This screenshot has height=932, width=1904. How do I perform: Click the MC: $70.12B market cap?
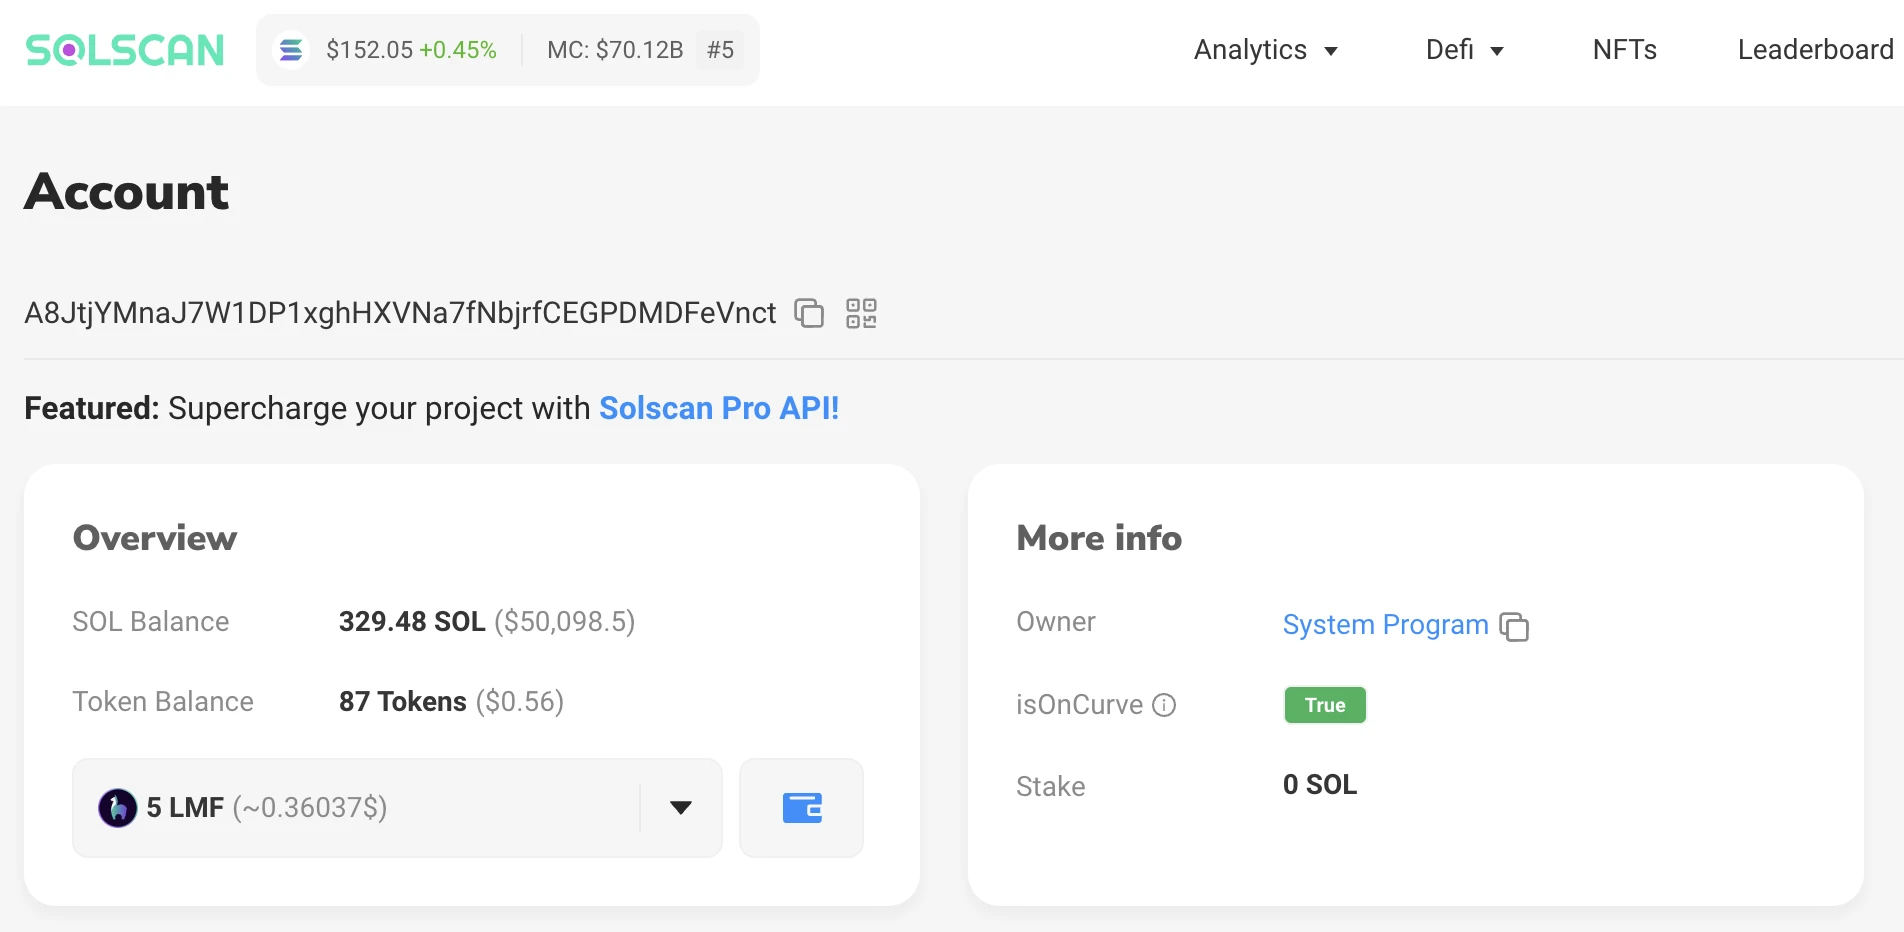point(615,50)
